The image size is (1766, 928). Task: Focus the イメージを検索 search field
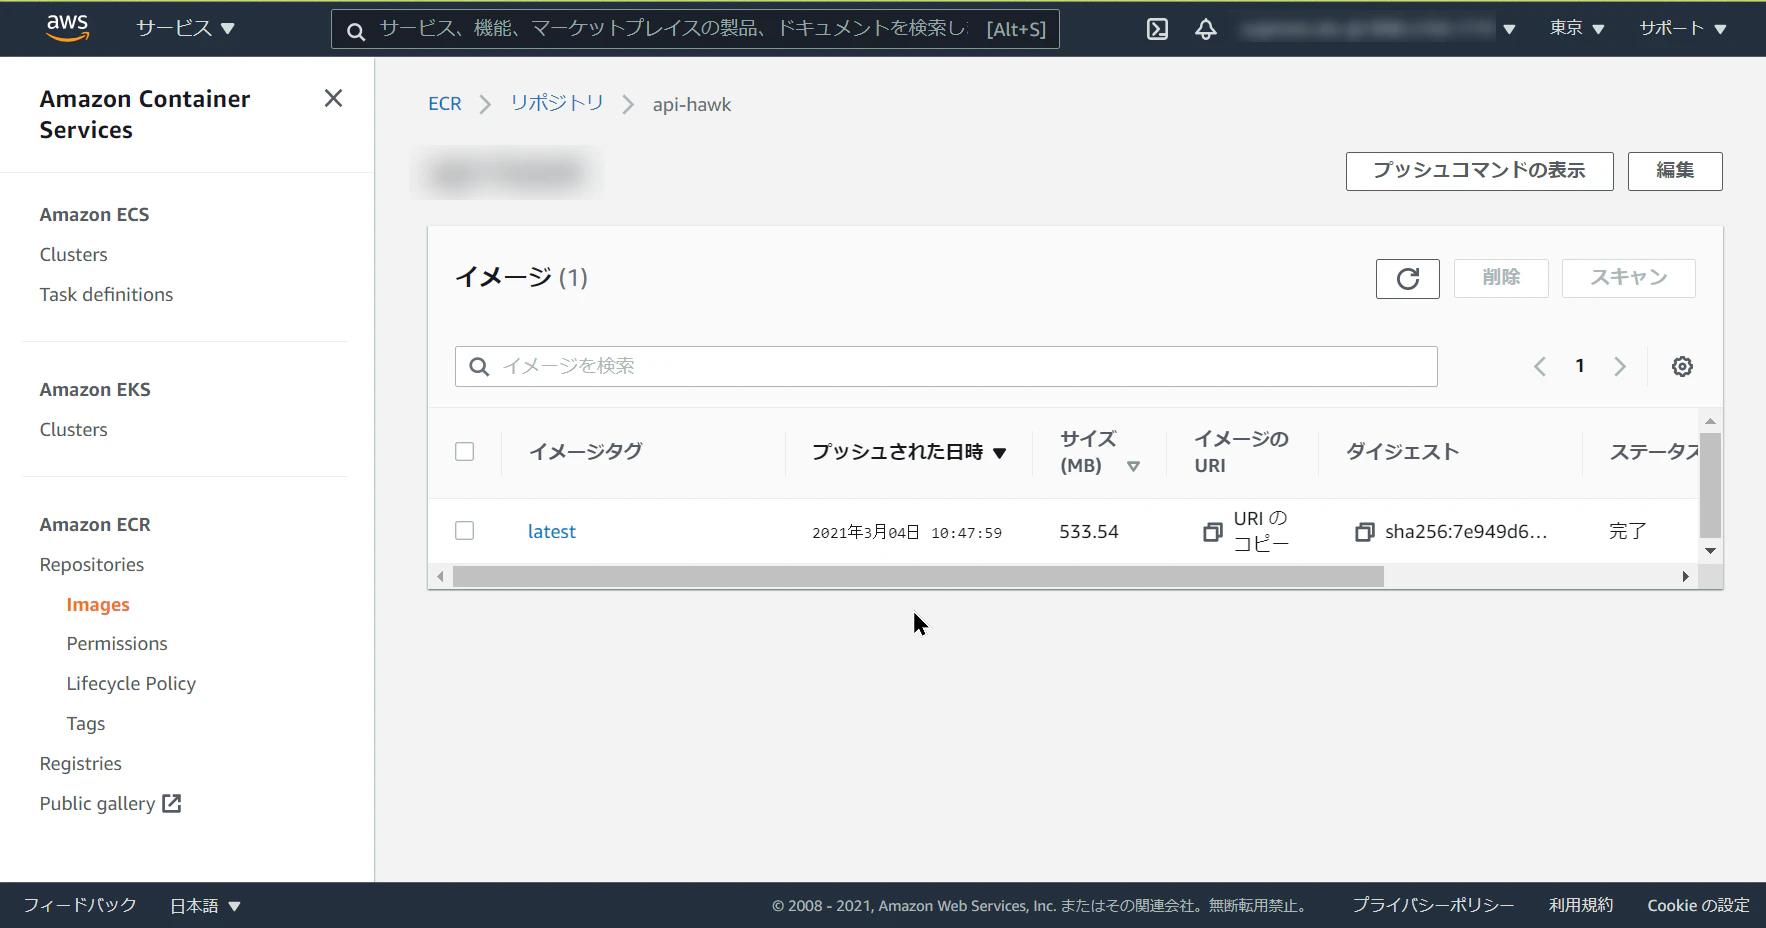click(x=946, y=367)
